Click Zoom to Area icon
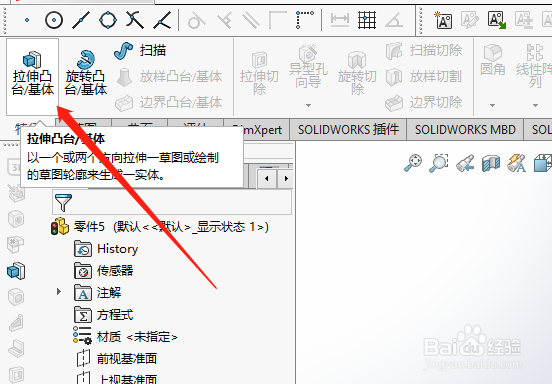 pyautogui.click(x=439, y=163)
